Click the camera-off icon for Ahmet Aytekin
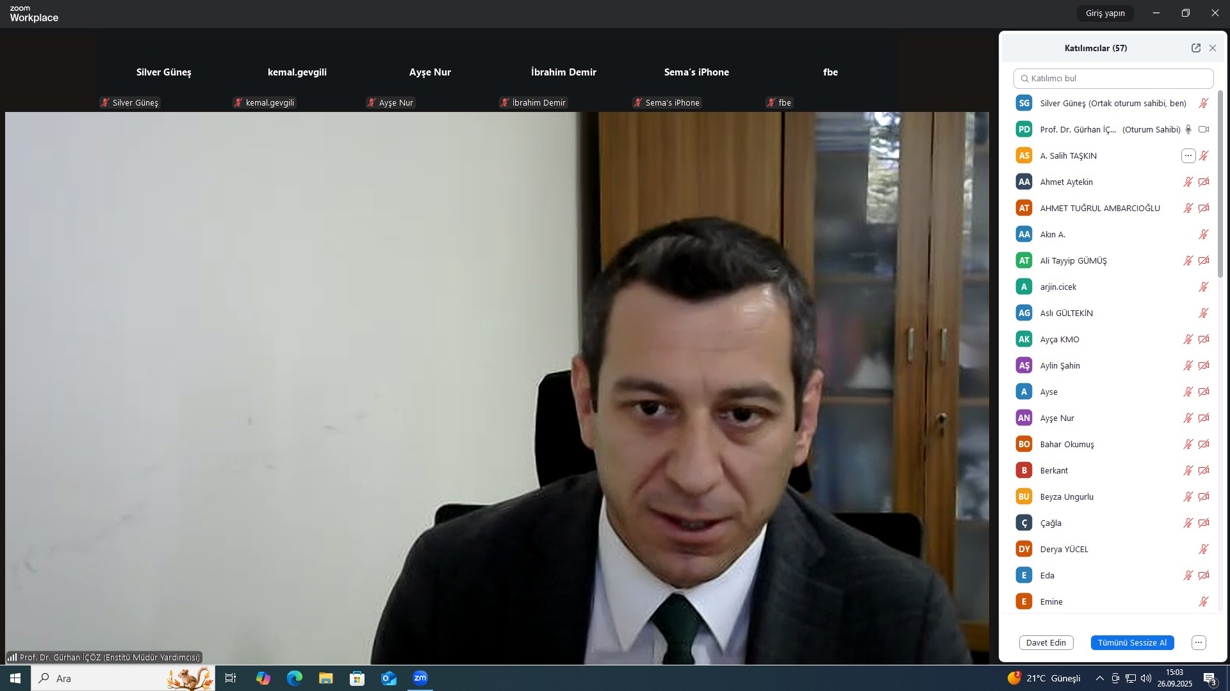This screenshot has height=691, width=1230. tap(1204, 182)
